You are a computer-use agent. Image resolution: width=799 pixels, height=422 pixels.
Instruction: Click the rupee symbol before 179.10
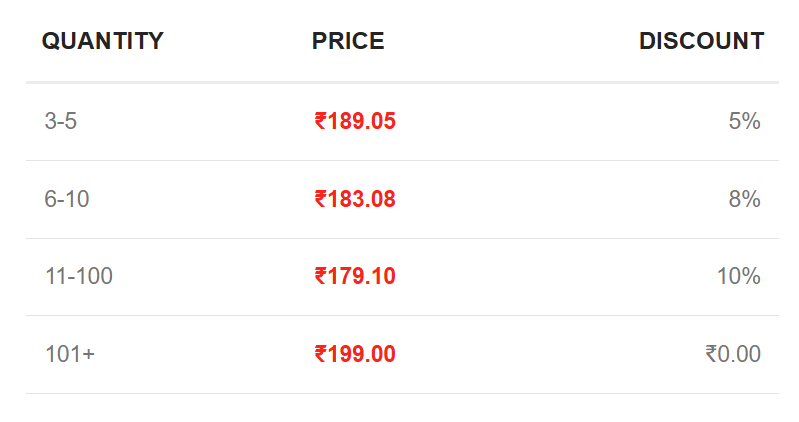click(x=321, y=276)
